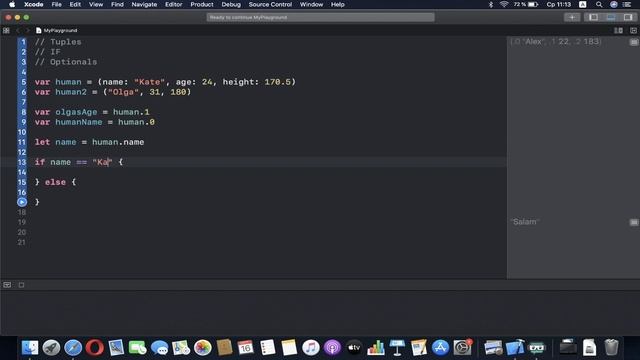Screen dimensions: 640x360
Task: Open Spotlight search in the menu bar
Action: pyautogui.click(x=599, y=4)
